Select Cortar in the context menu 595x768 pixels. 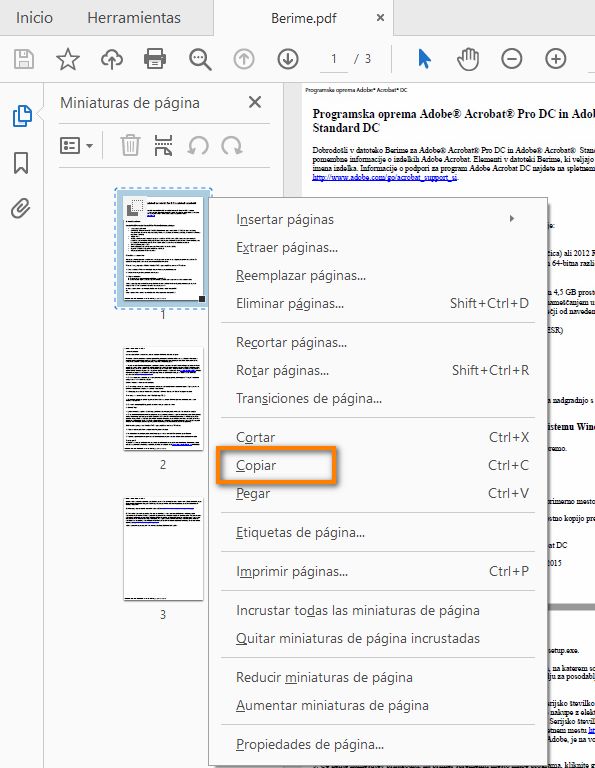377,437
